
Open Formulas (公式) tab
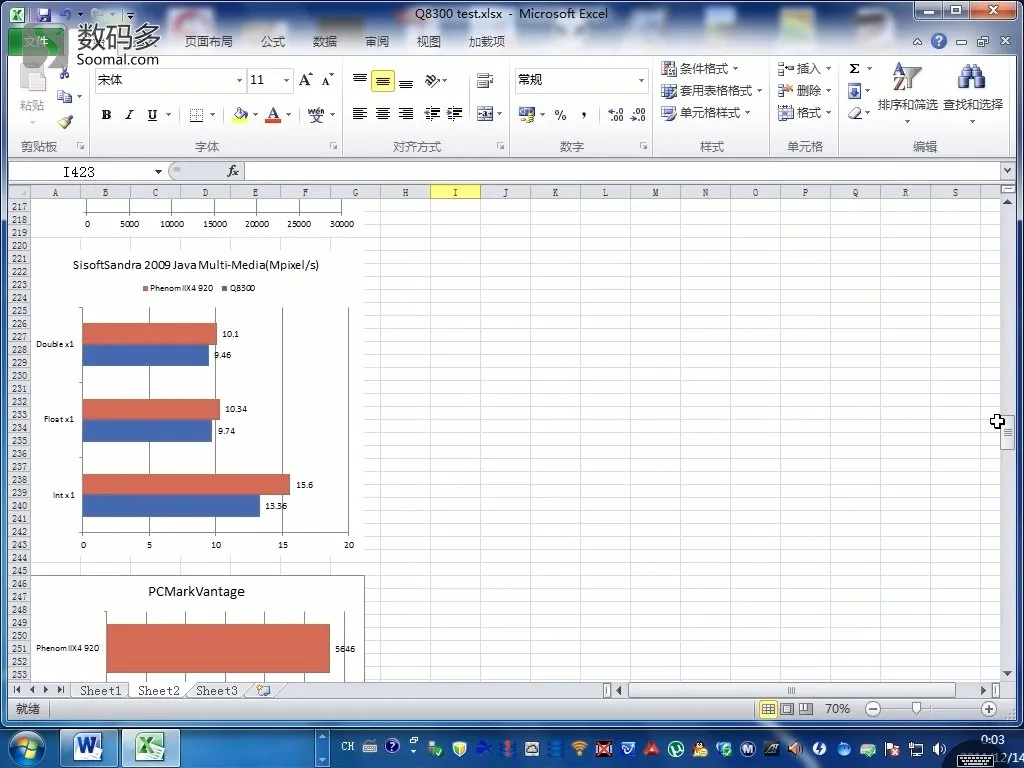(273, 42)
